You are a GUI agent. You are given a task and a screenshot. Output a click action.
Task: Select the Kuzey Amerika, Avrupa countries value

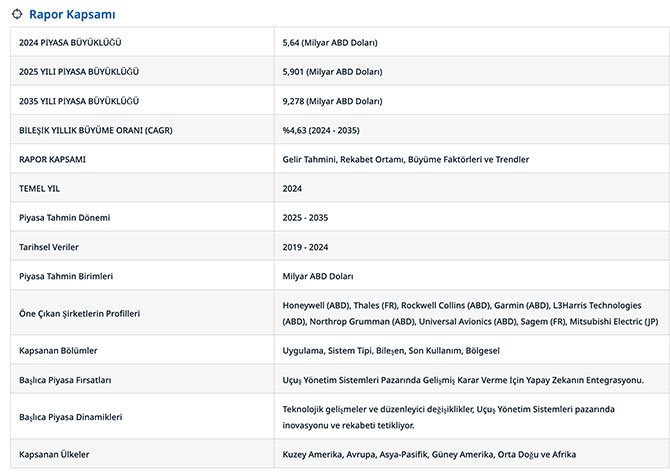(x=429, y=454)
